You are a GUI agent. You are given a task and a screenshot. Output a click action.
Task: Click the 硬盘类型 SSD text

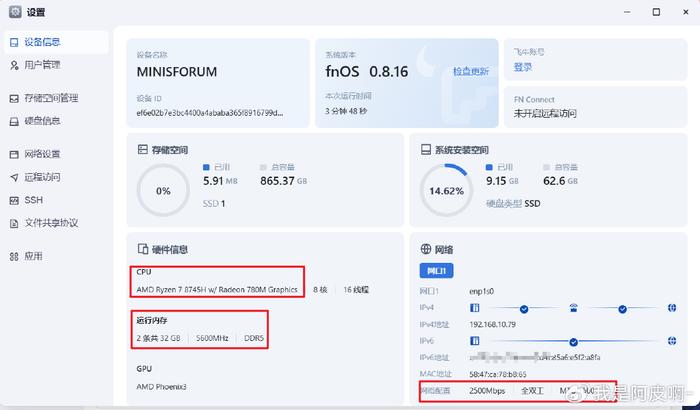click(x=513, y=204)
